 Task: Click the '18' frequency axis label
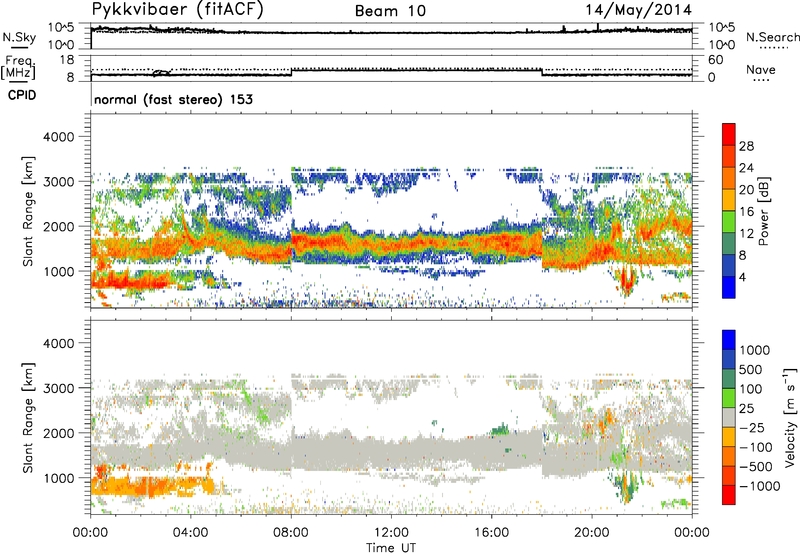click(x=67, y=60)
